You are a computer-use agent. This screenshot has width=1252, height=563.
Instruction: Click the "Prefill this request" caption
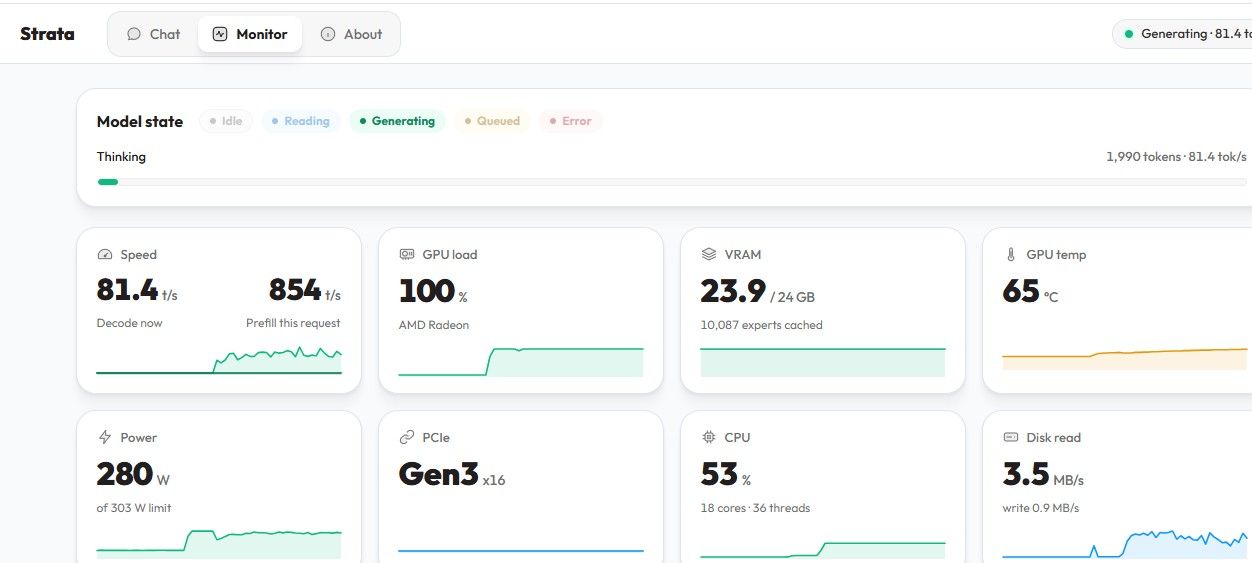click(293, 323)
